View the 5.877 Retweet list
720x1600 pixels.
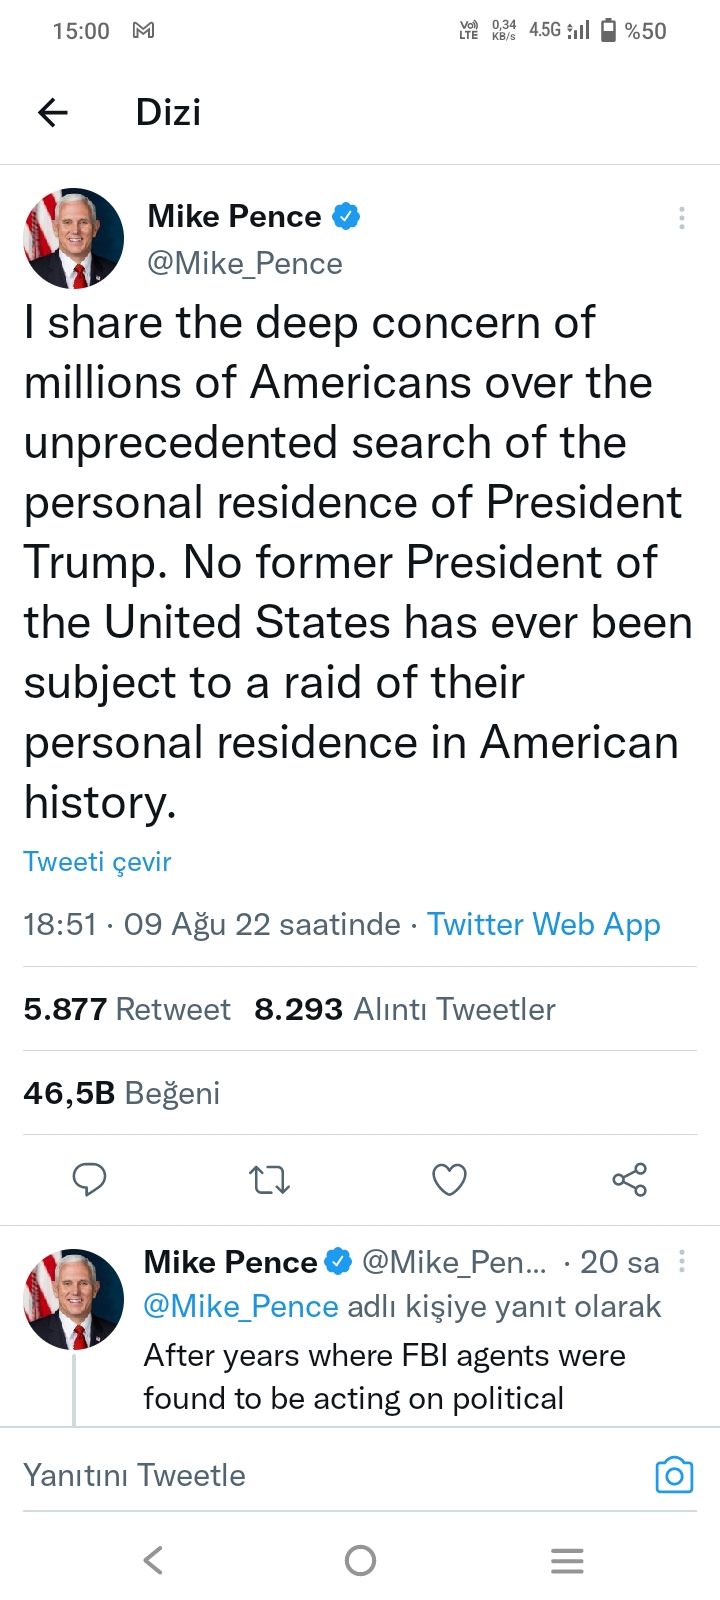pyautogui.click(x=127, y=1009)
